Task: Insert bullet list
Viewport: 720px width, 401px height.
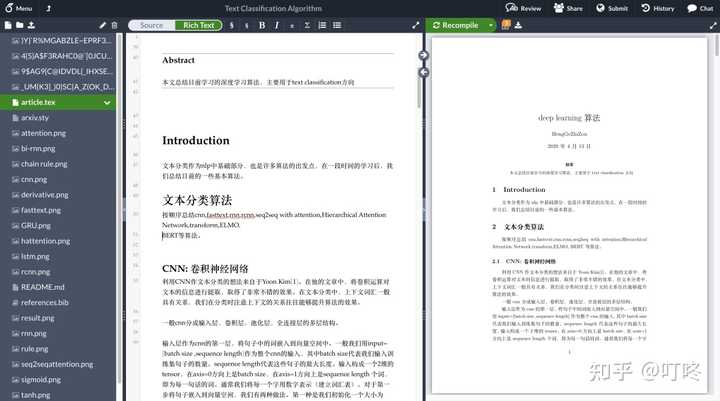Action: coord(337,25)
